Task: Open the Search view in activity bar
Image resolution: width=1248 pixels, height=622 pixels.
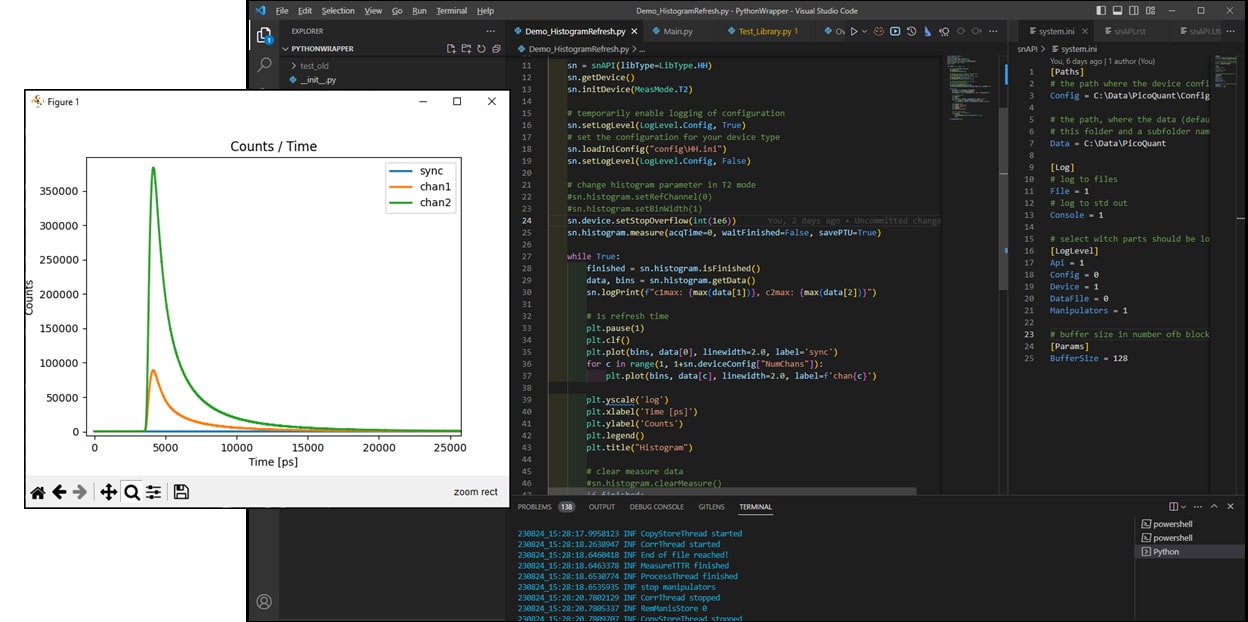Action: pyautogui.click(x=264, y=64)
